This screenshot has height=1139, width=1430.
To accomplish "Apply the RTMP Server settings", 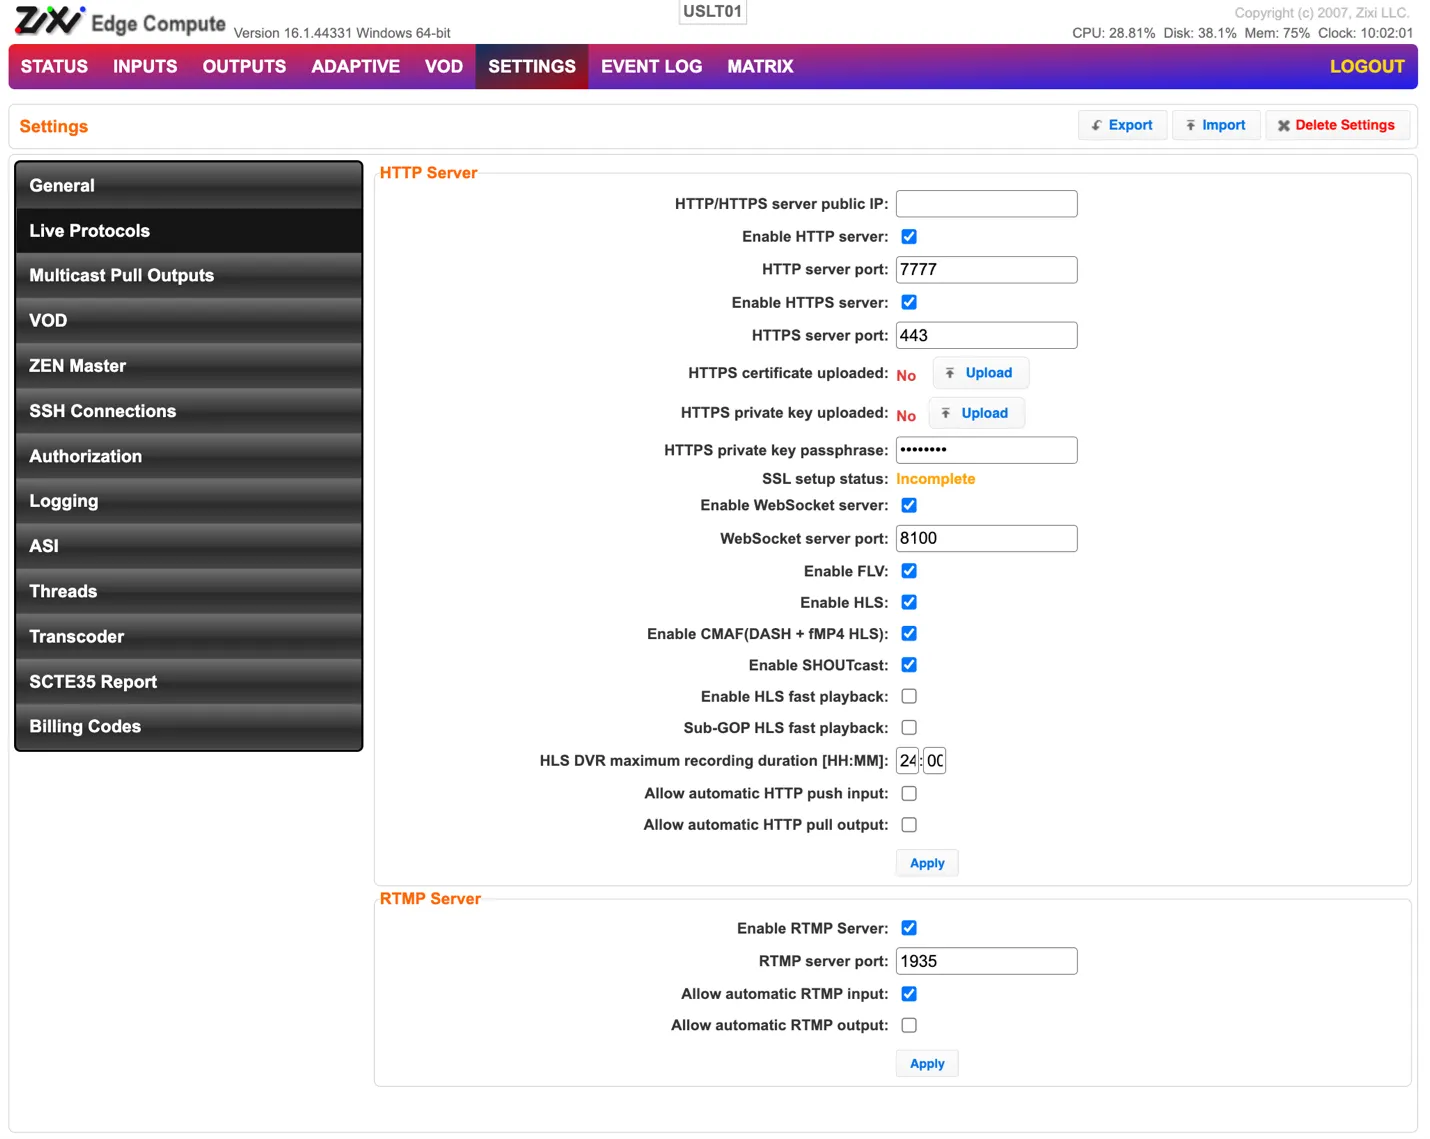I will (927, 1064).
